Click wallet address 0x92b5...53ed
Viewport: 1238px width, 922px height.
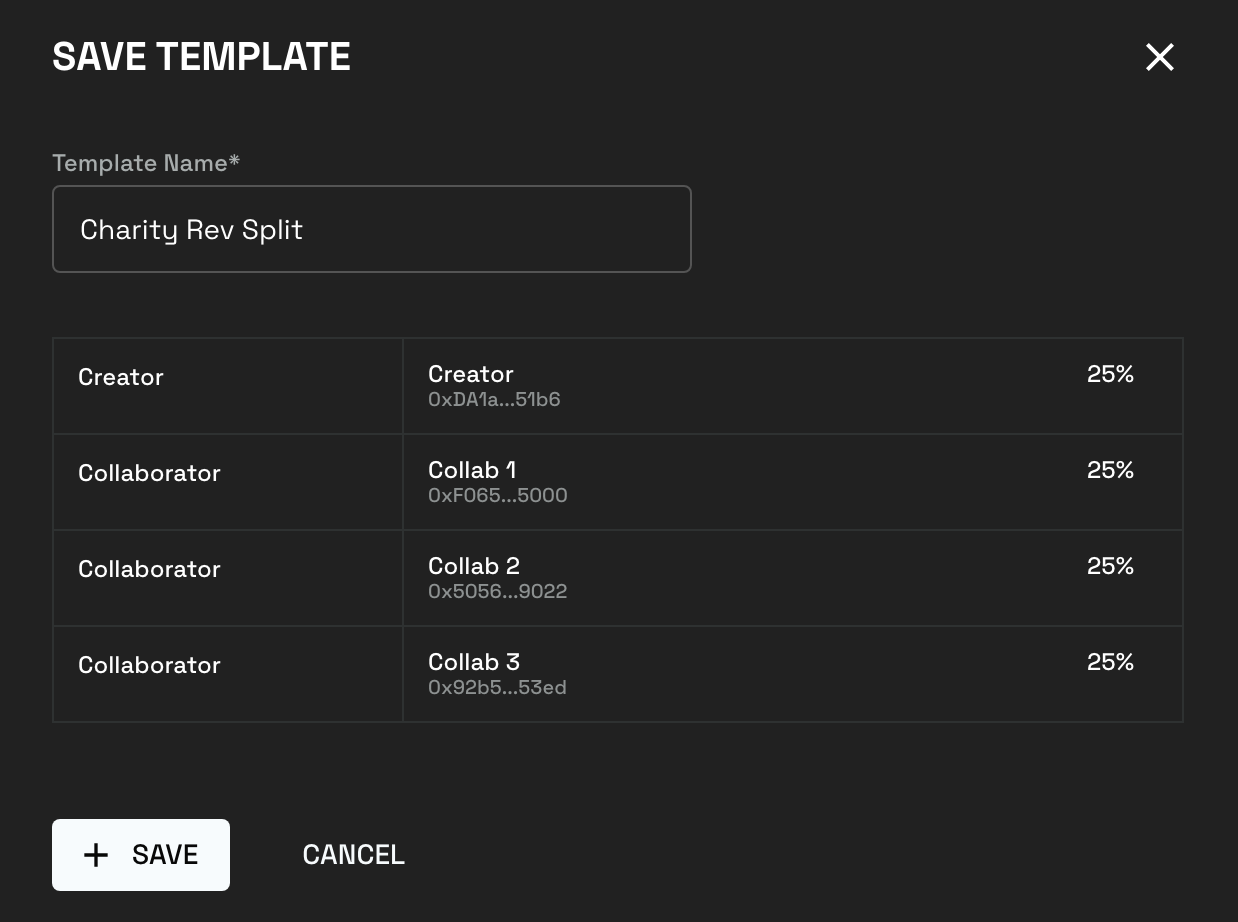coord(497,688)
